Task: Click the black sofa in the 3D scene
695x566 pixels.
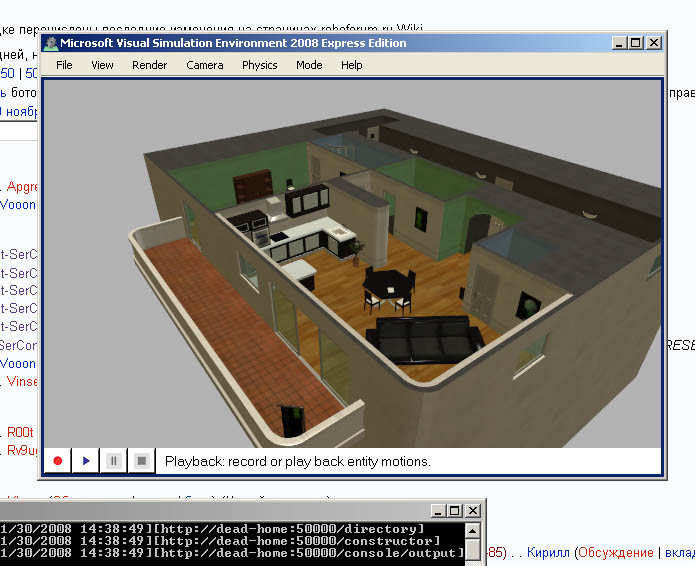Action: [425, 339]
